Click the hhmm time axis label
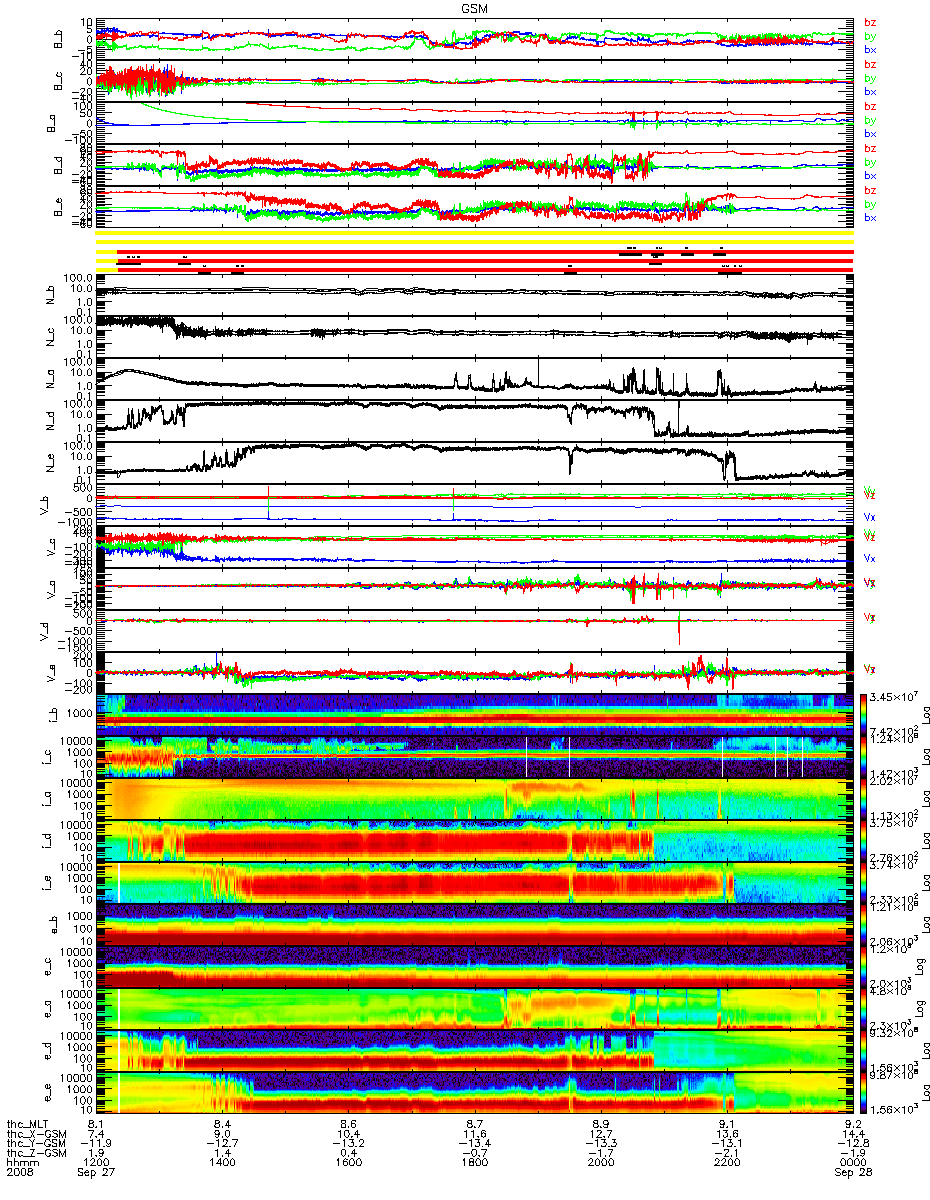 [x=21, y=1164]
